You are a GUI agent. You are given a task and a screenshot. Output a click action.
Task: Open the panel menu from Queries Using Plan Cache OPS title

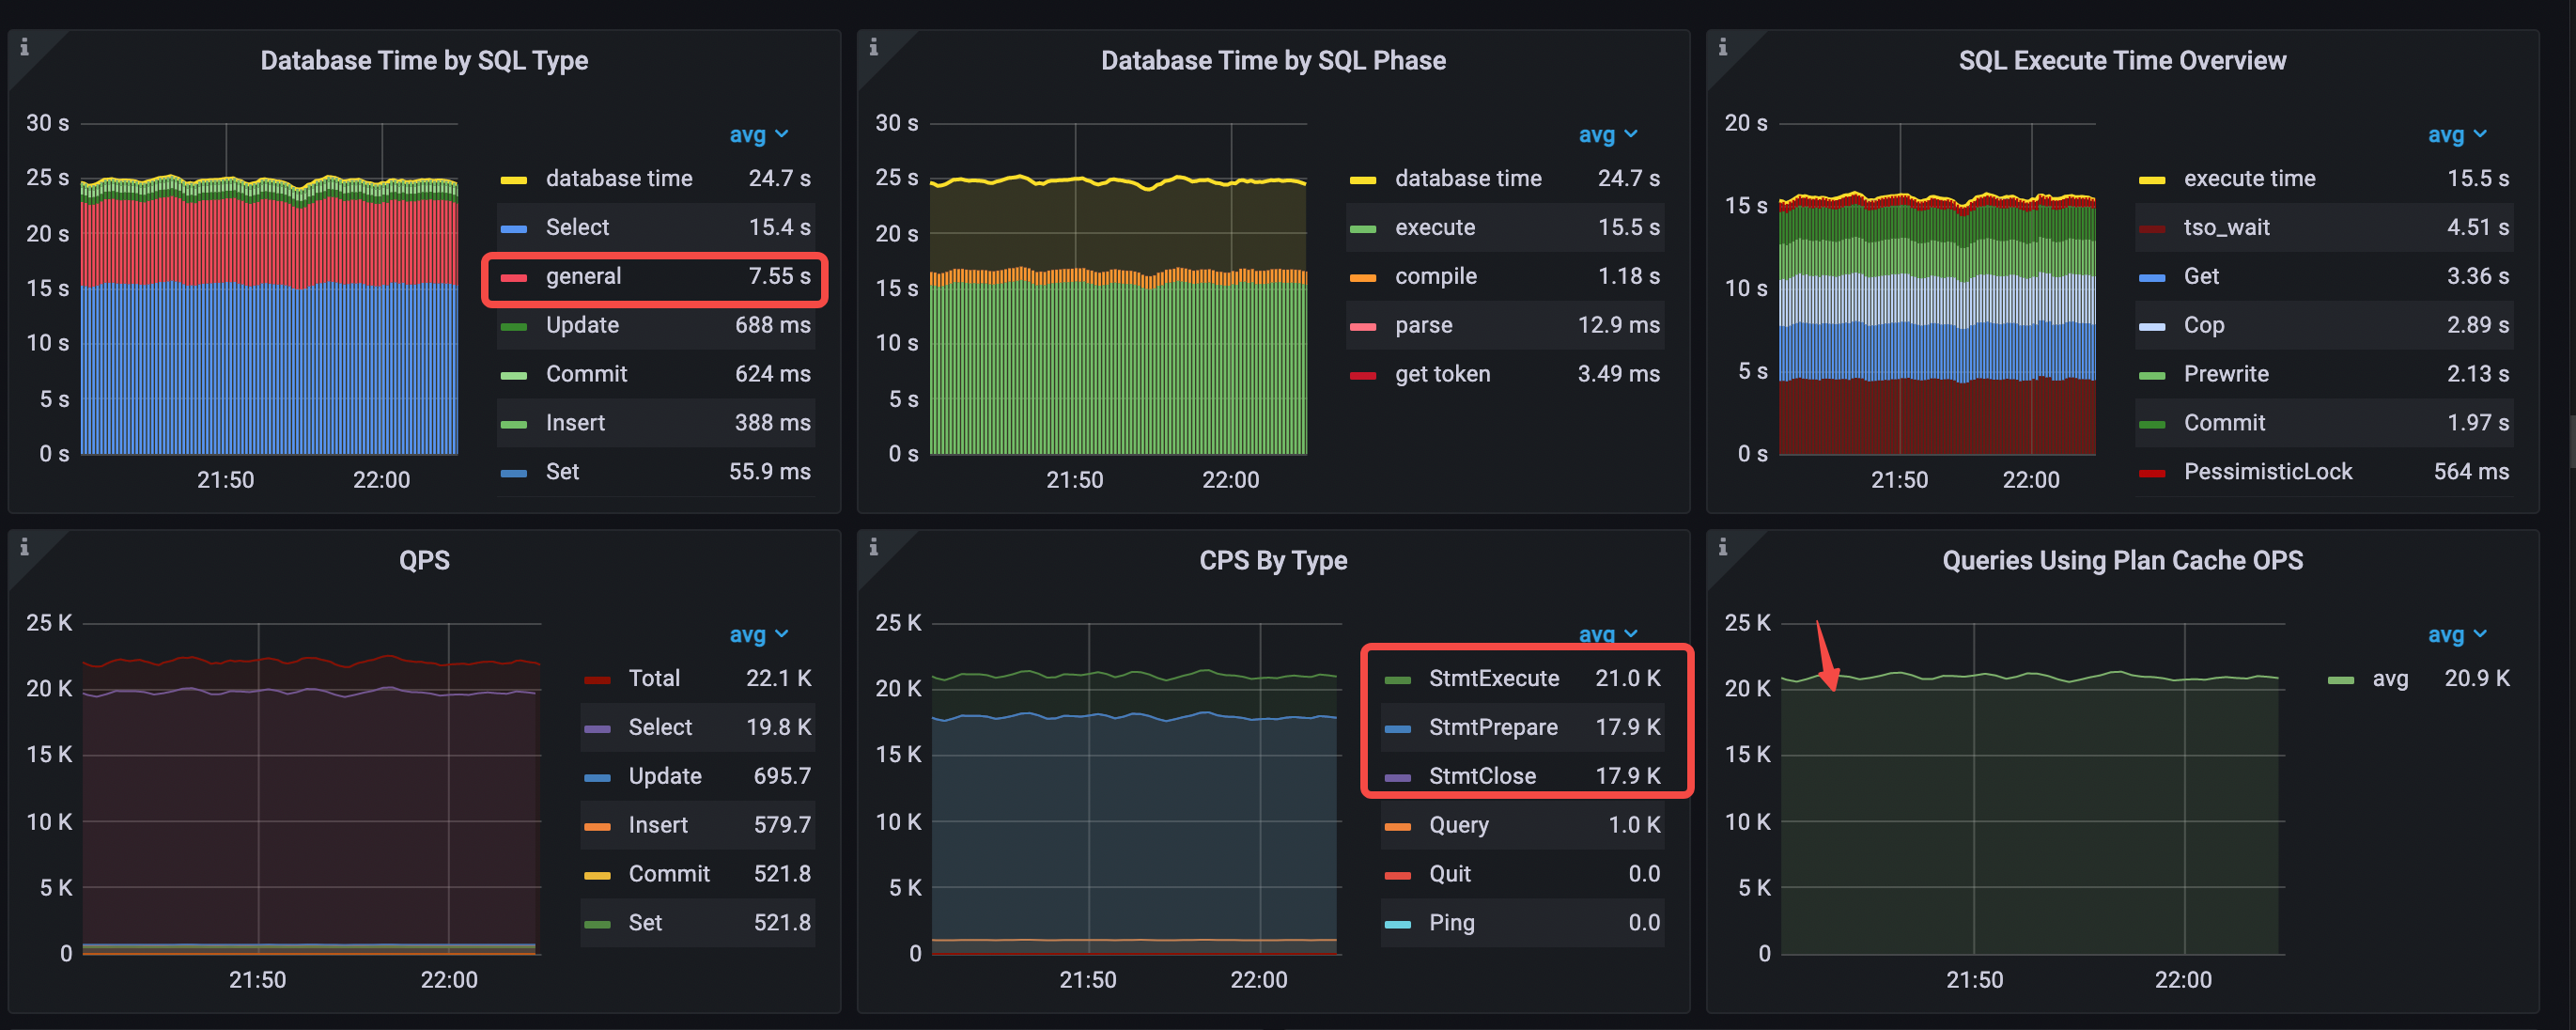tap(2122, 560)
